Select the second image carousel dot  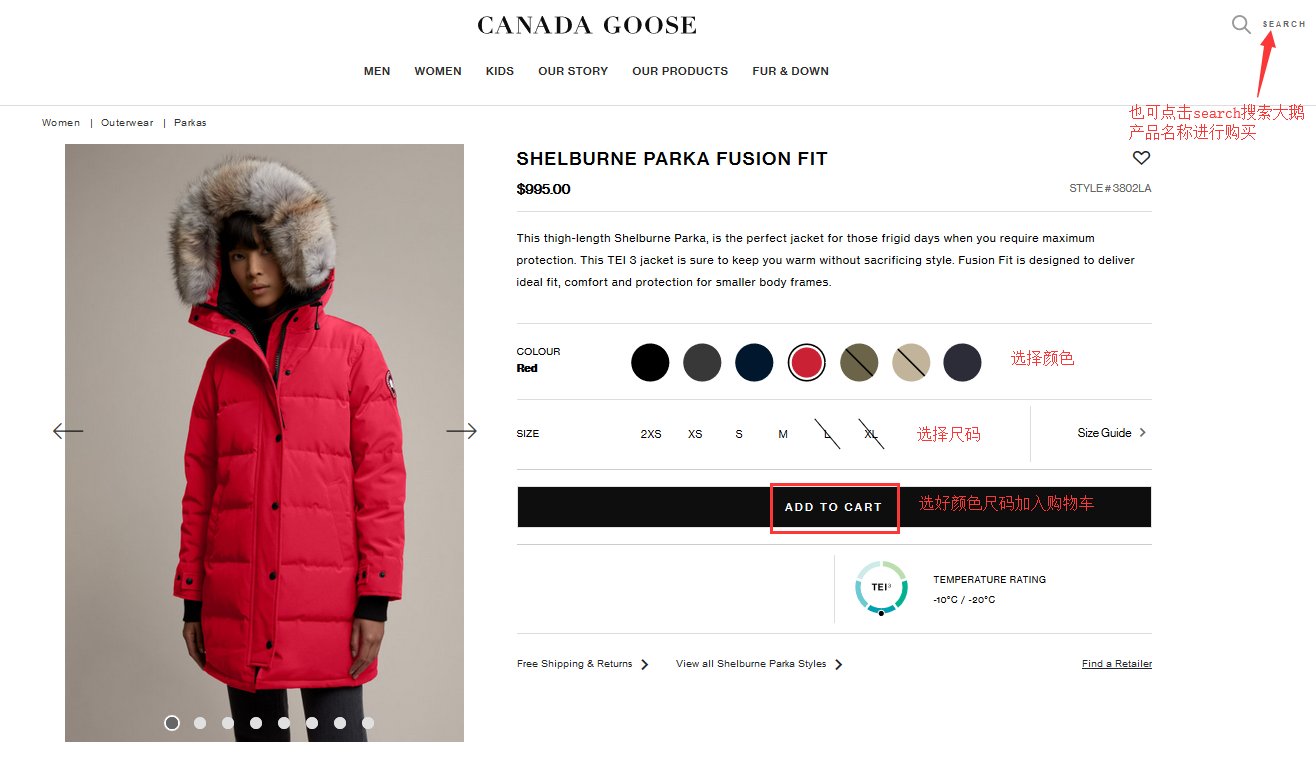[200, 722]
